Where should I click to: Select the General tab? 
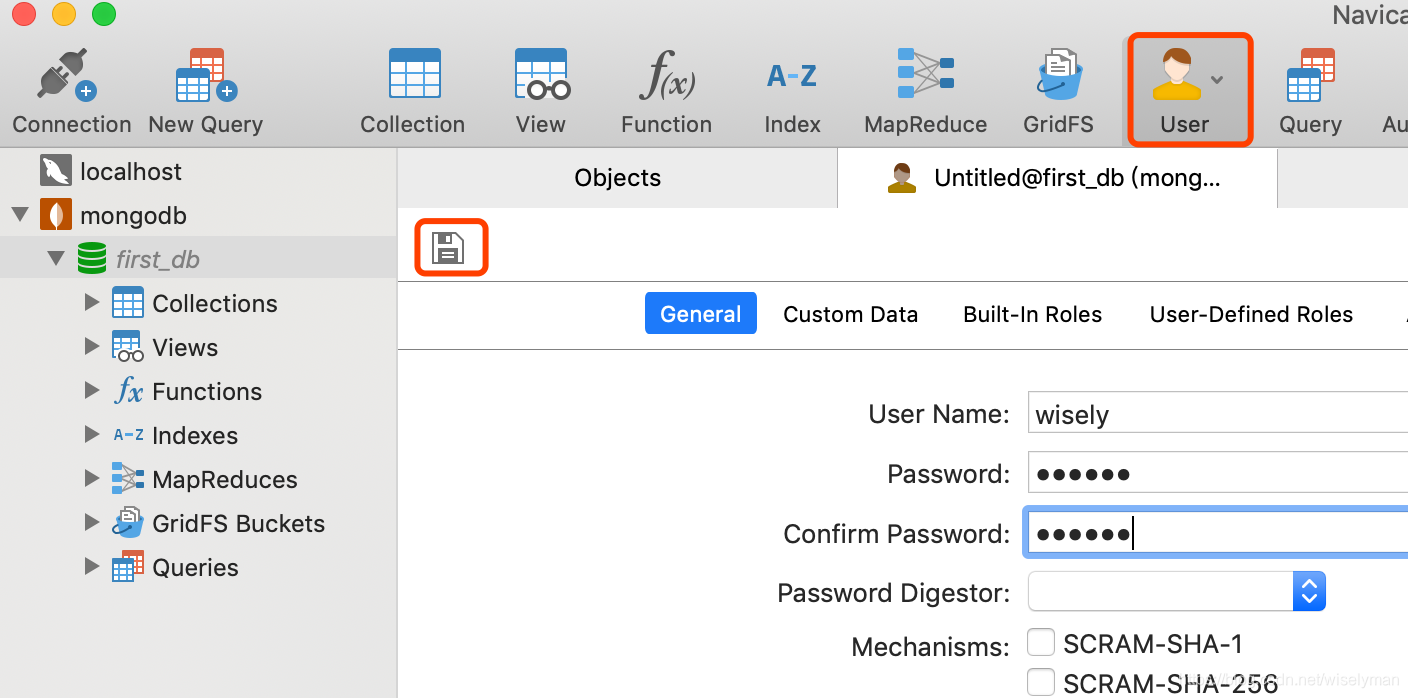point(701,314)
